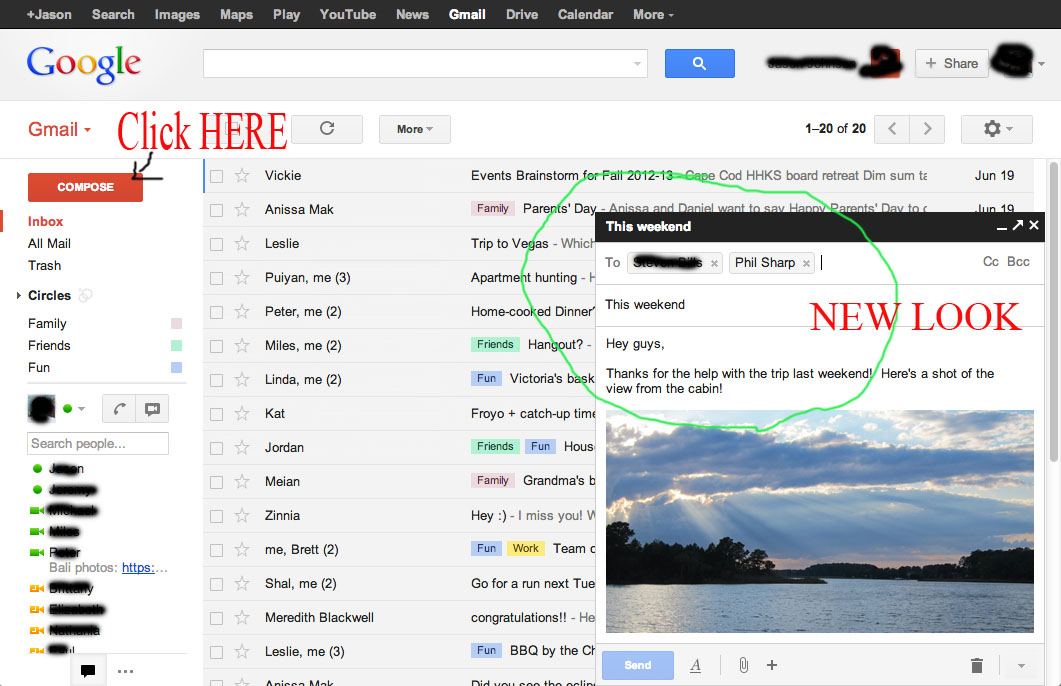Star the message from Leslie
Screen dimensions: 1061x686
[x=242, y=244]
